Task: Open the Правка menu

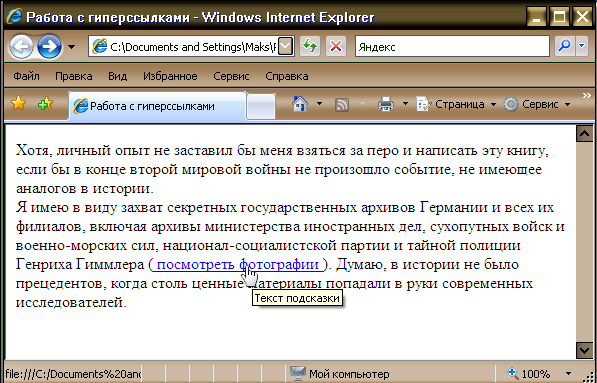Action: point(74,76)
